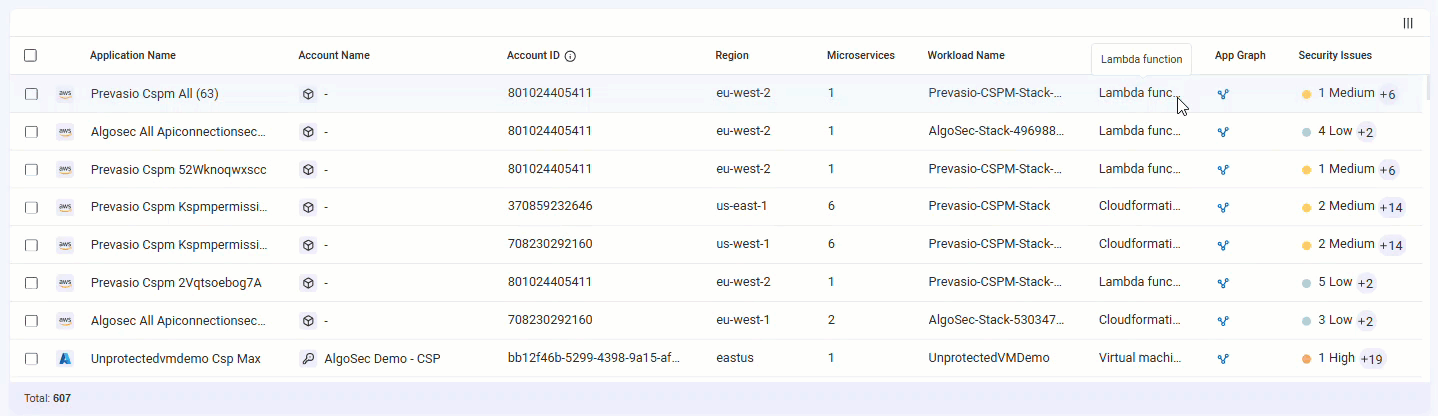This screenshot has height=416, width=1438.
Task: Expand +14 badge on the us-east-1 row
Action: click(1391, 207)
